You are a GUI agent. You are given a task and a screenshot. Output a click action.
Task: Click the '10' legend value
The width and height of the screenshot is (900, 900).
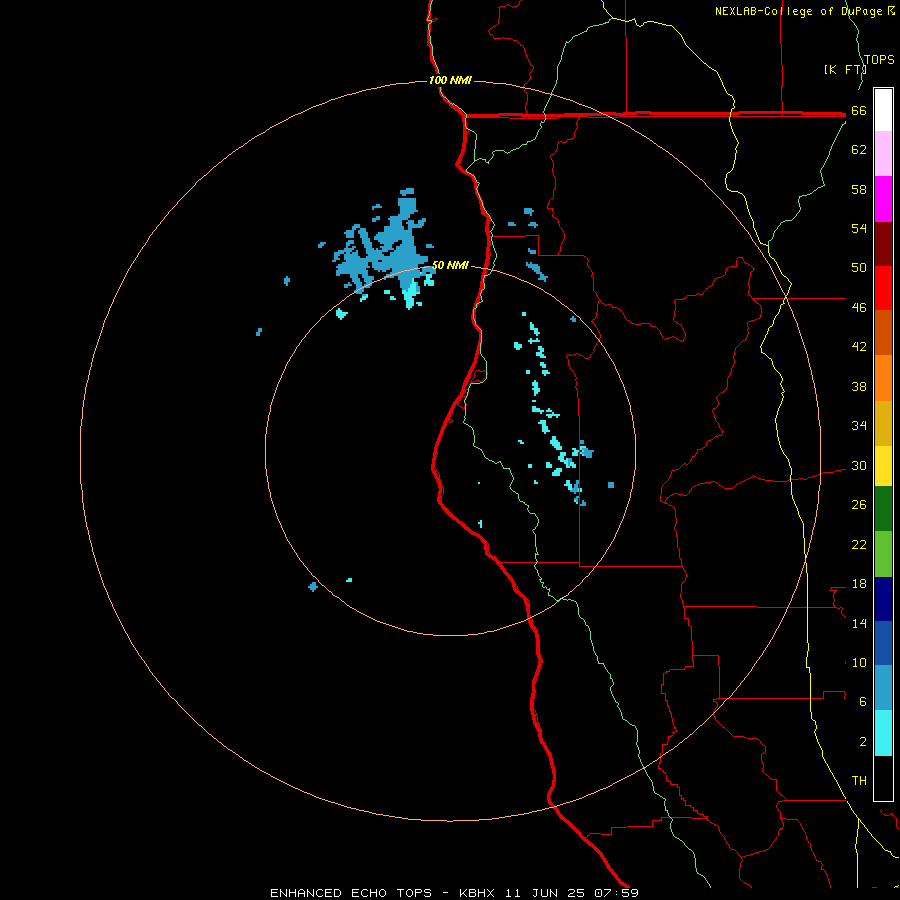[859, 663]
